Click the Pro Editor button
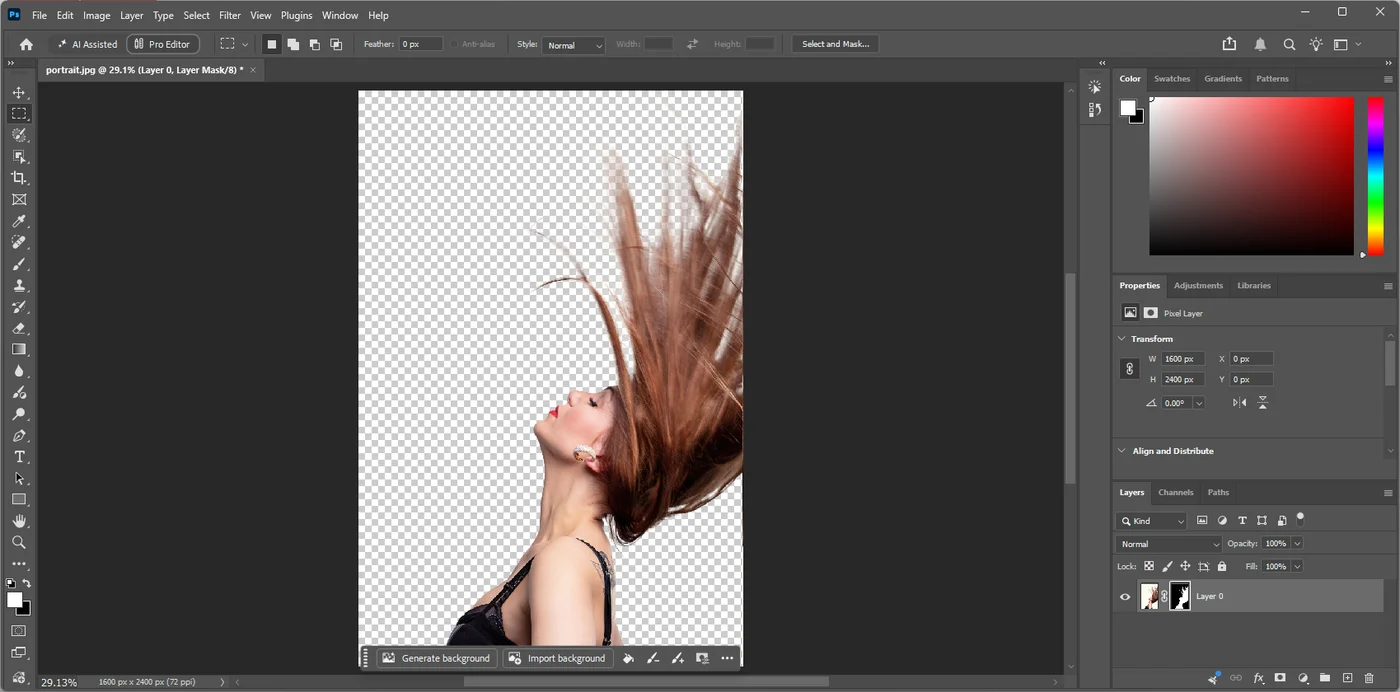The width and height of the screenshot is (1400, 692). [x=162, y=44]
